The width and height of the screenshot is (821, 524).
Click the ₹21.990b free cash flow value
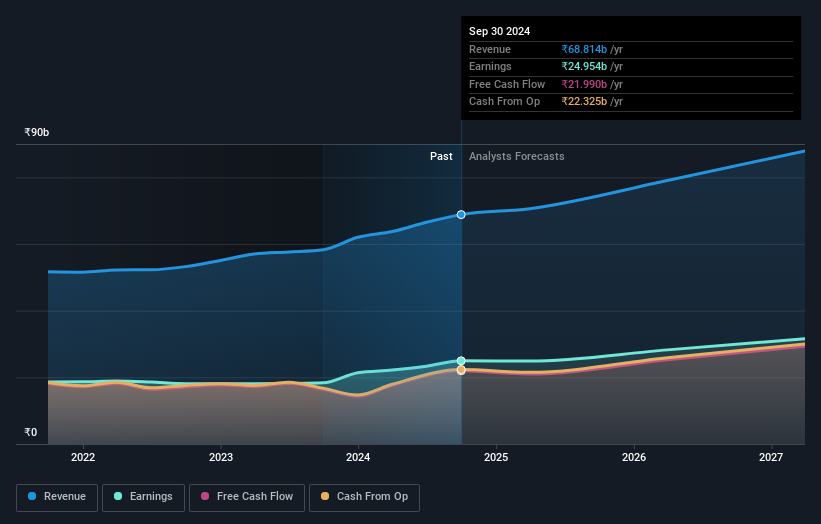point(584,84)
